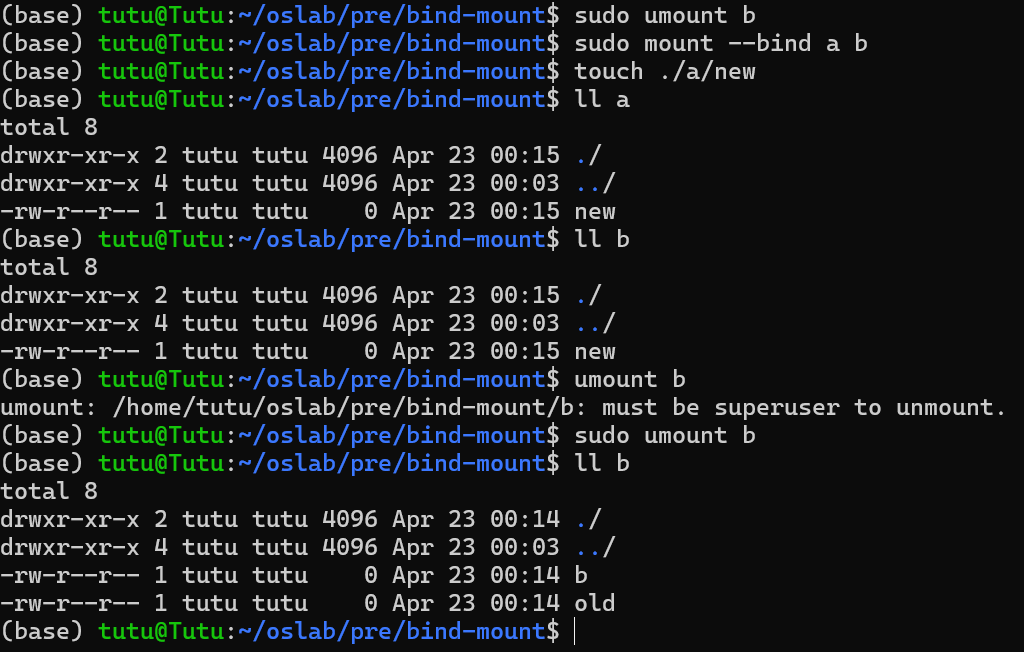Click the last 'll b' command
The height and width of the screenshot is (652, 1024).
point(602,464)
